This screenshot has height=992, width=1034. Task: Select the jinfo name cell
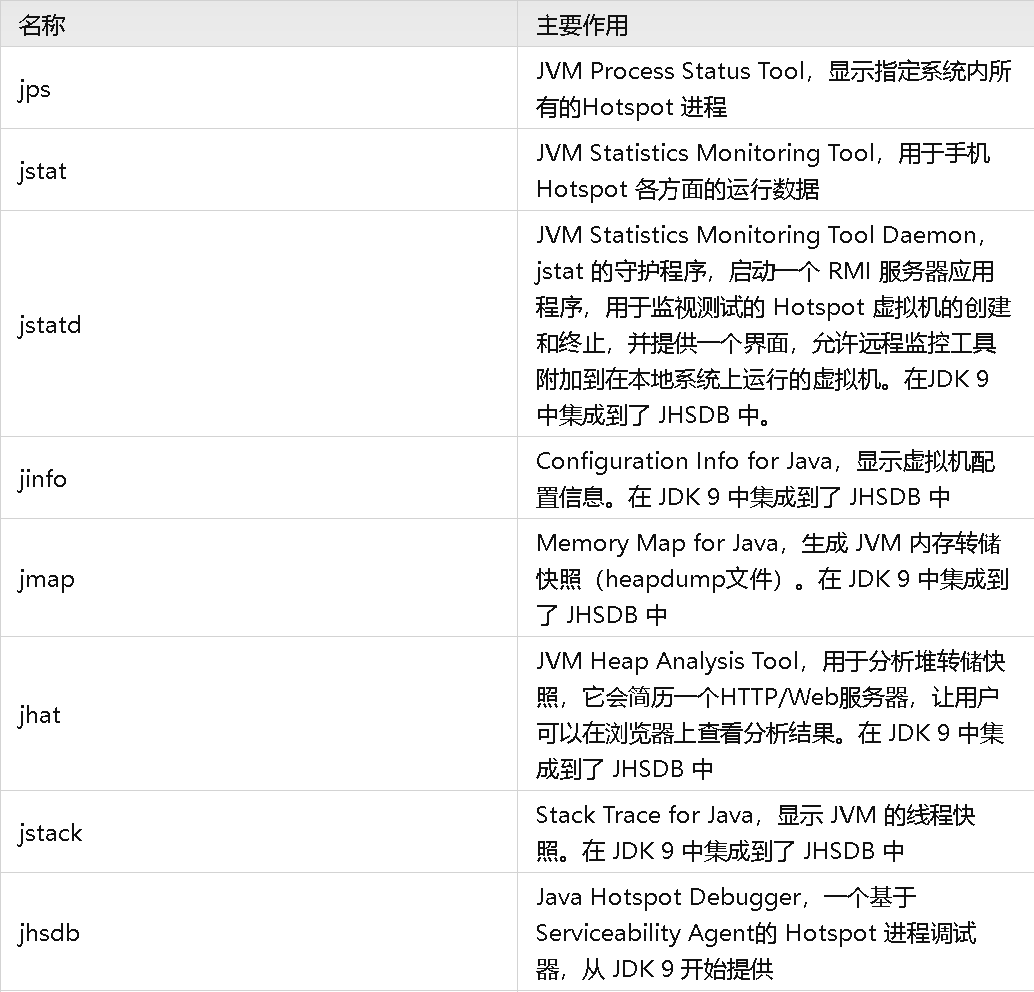pyautogui.click(x=42, y=479)
